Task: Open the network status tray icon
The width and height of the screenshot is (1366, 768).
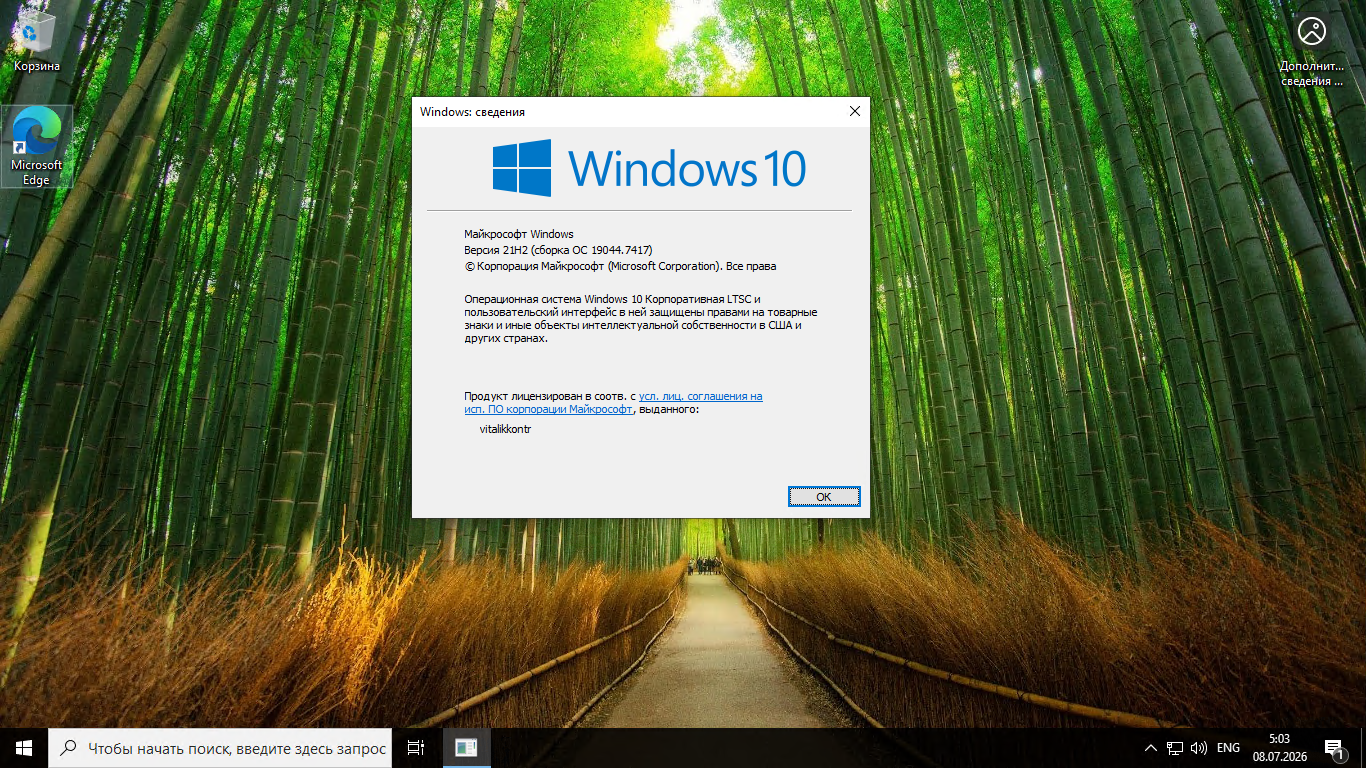Action: click(1175, 748)
